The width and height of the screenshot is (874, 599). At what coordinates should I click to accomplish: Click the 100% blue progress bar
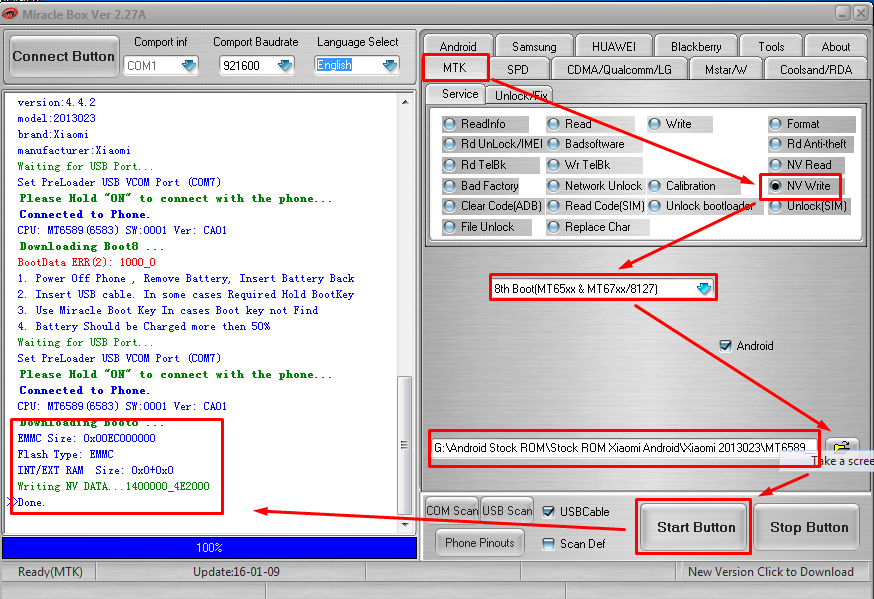point(210,548)
